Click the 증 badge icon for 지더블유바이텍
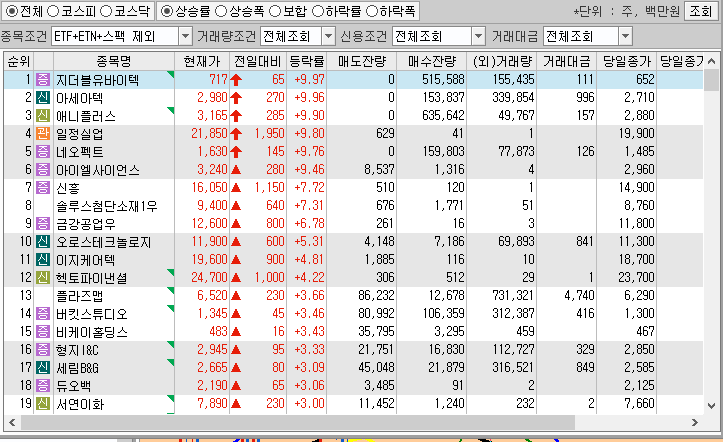The image size is (723, 442). click(43, 79)
